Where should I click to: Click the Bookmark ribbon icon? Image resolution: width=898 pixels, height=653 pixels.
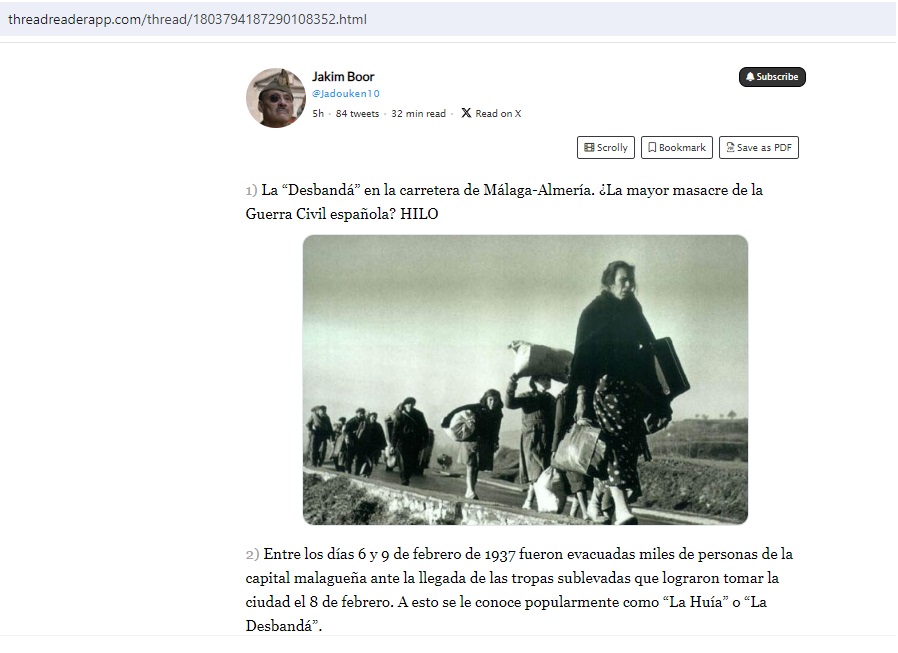point(652,147)
